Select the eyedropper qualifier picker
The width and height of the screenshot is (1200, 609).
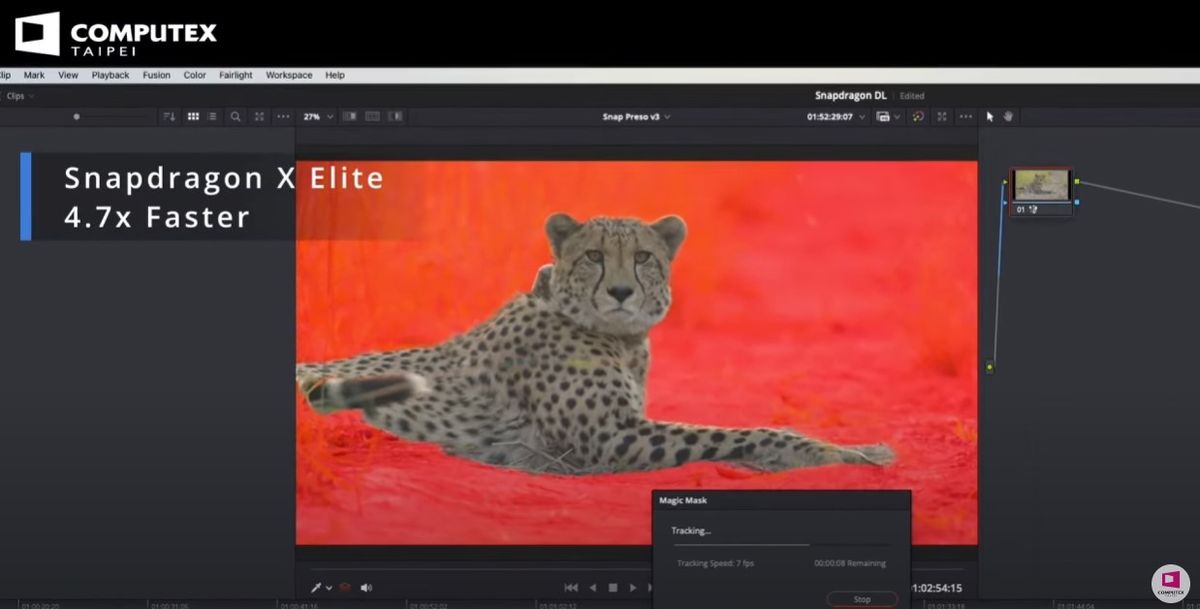[317, 587]
